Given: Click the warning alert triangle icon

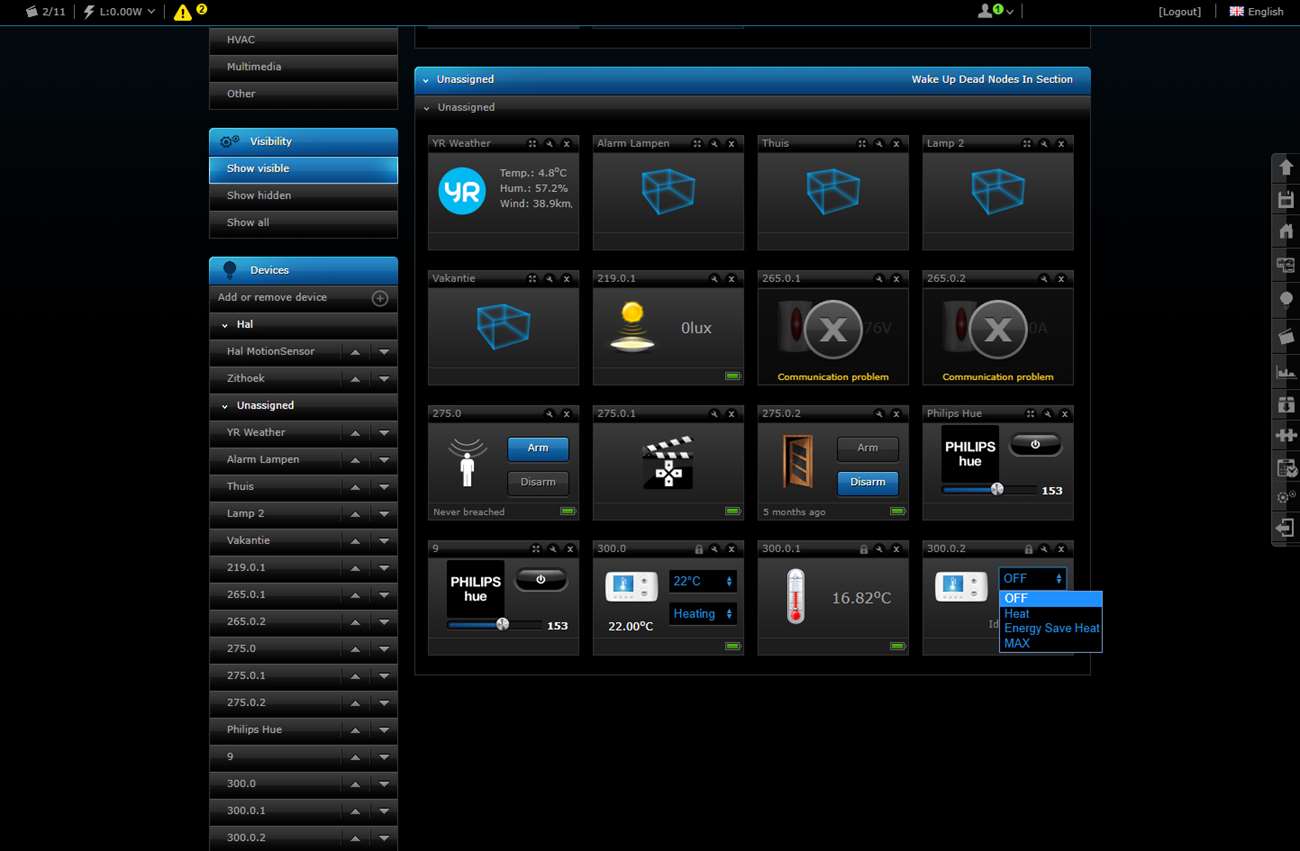Looking at the screenshot, I should [183, 12].
